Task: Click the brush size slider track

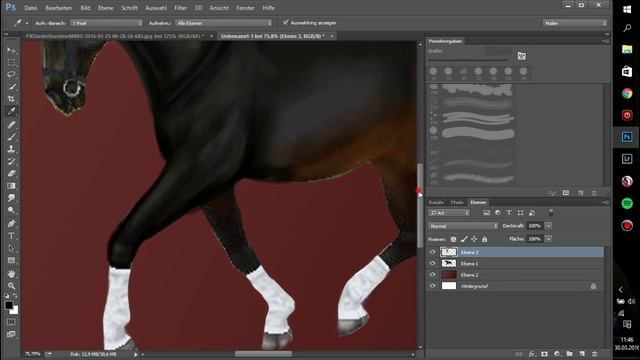Action: (468, 60)
